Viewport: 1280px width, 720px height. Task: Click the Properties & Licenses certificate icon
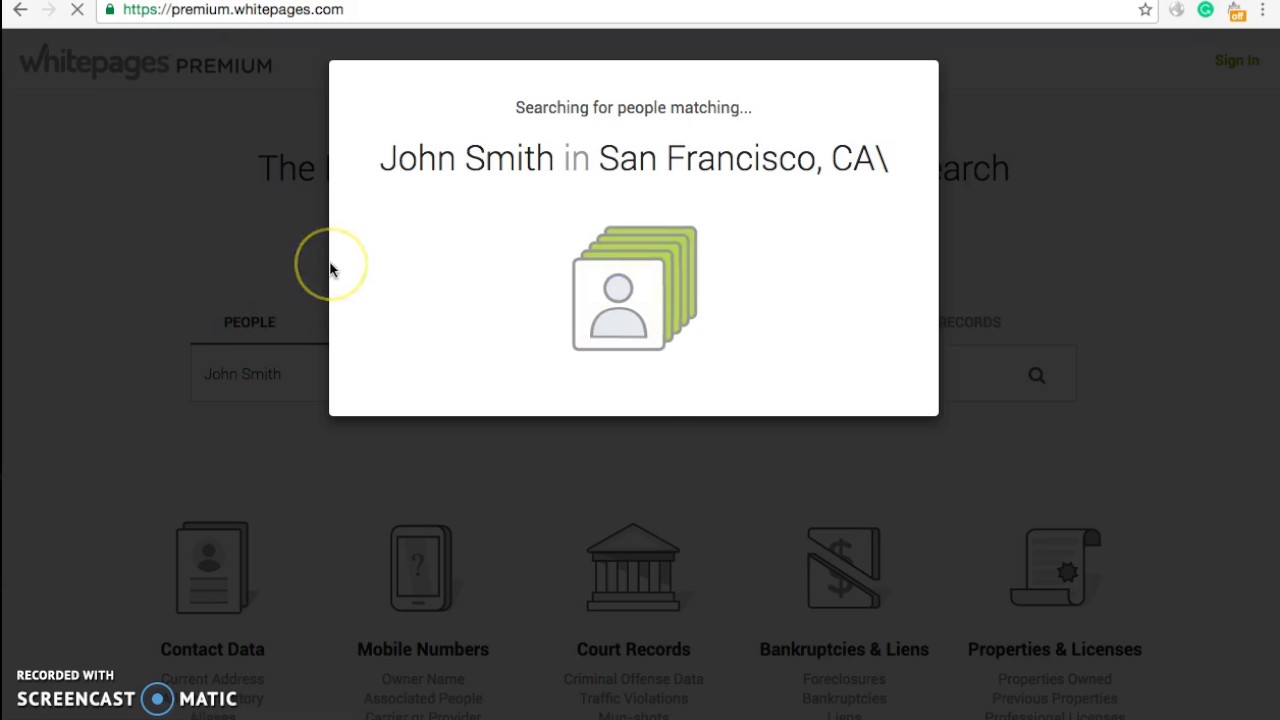1055,567
